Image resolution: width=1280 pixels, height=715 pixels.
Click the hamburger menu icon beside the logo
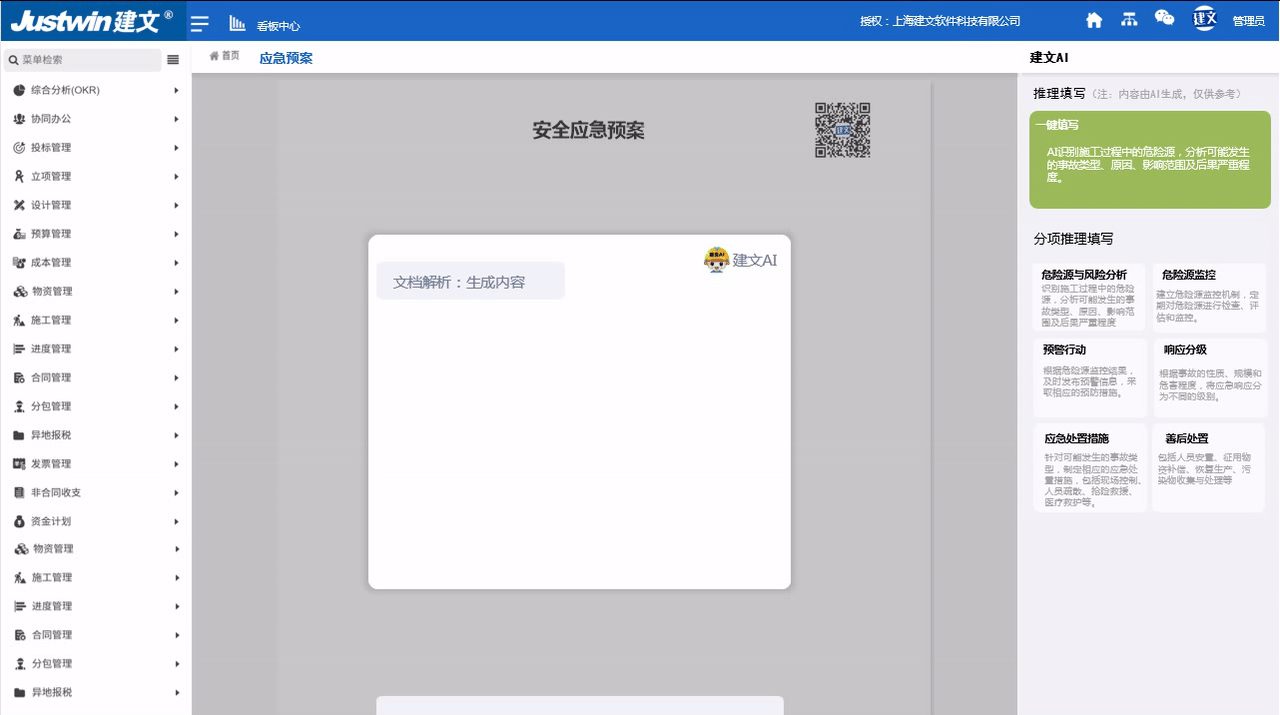[200, 23]
